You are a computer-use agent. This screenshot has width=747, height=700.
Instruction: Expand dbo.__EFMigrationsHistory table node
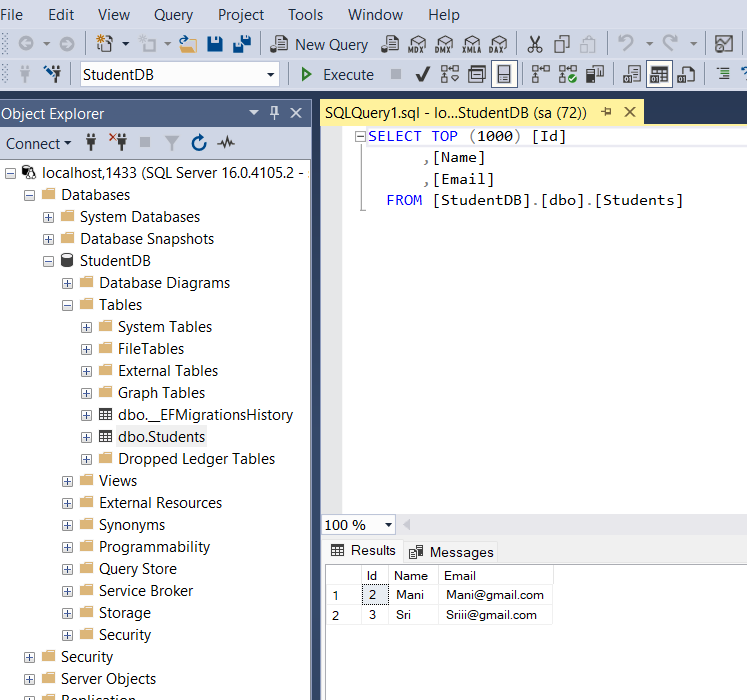(86, 416)
